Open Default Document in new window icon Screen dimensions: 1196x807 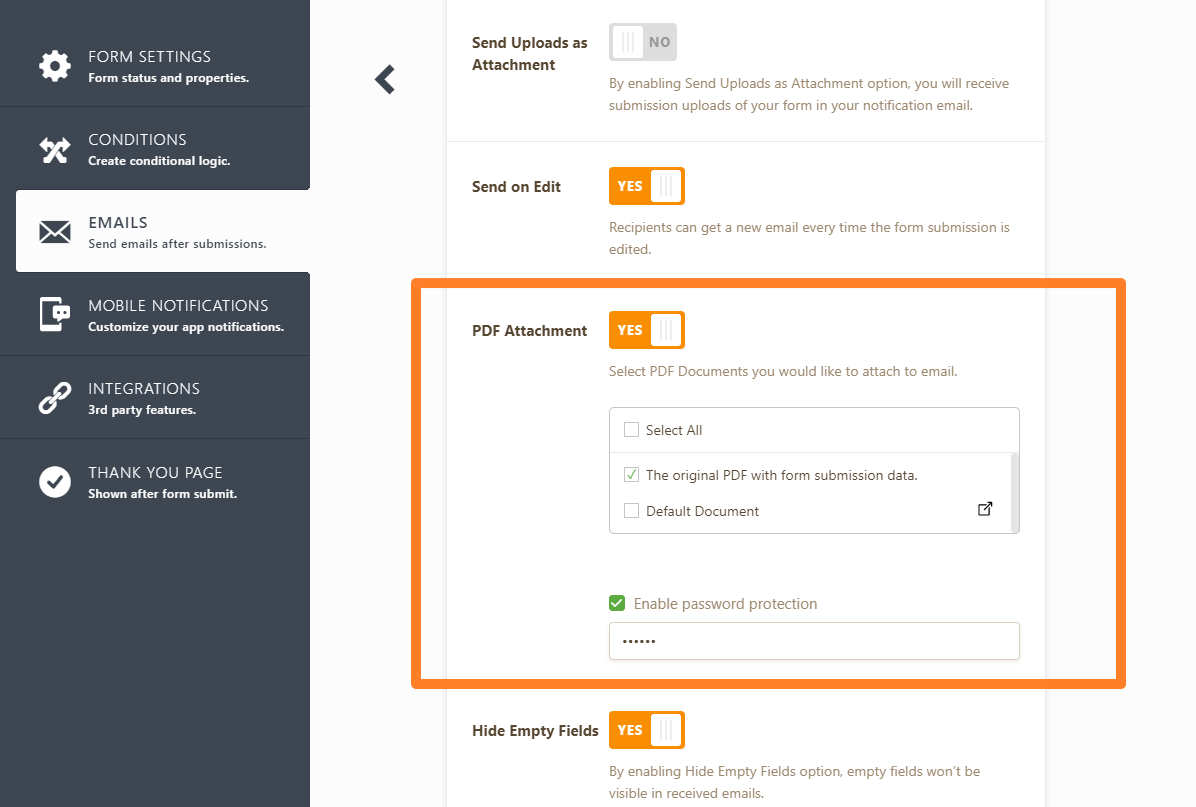click(985, 509)
